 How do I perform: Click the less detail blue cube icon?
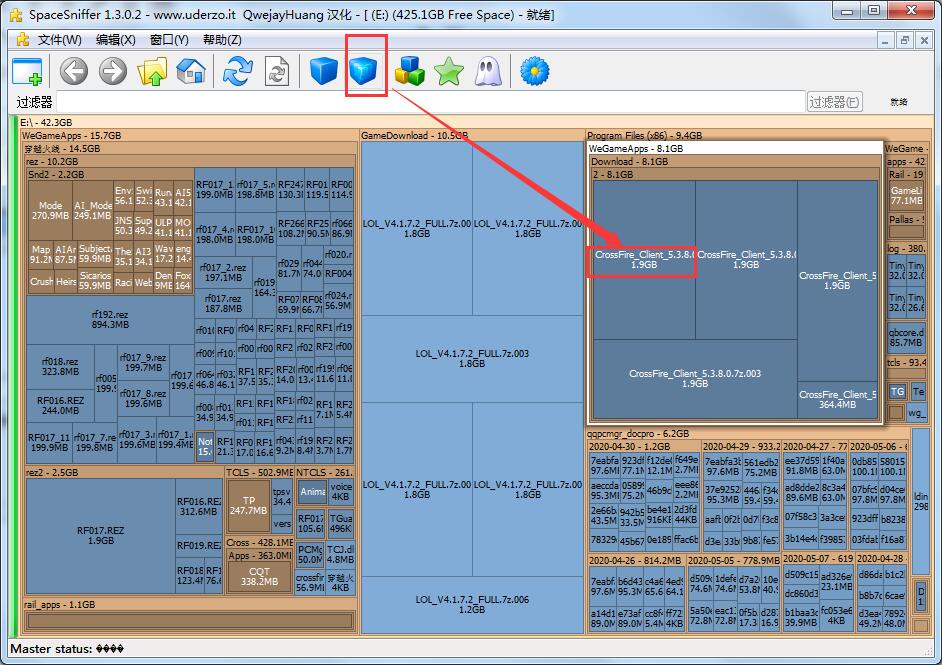coord(324,71)
